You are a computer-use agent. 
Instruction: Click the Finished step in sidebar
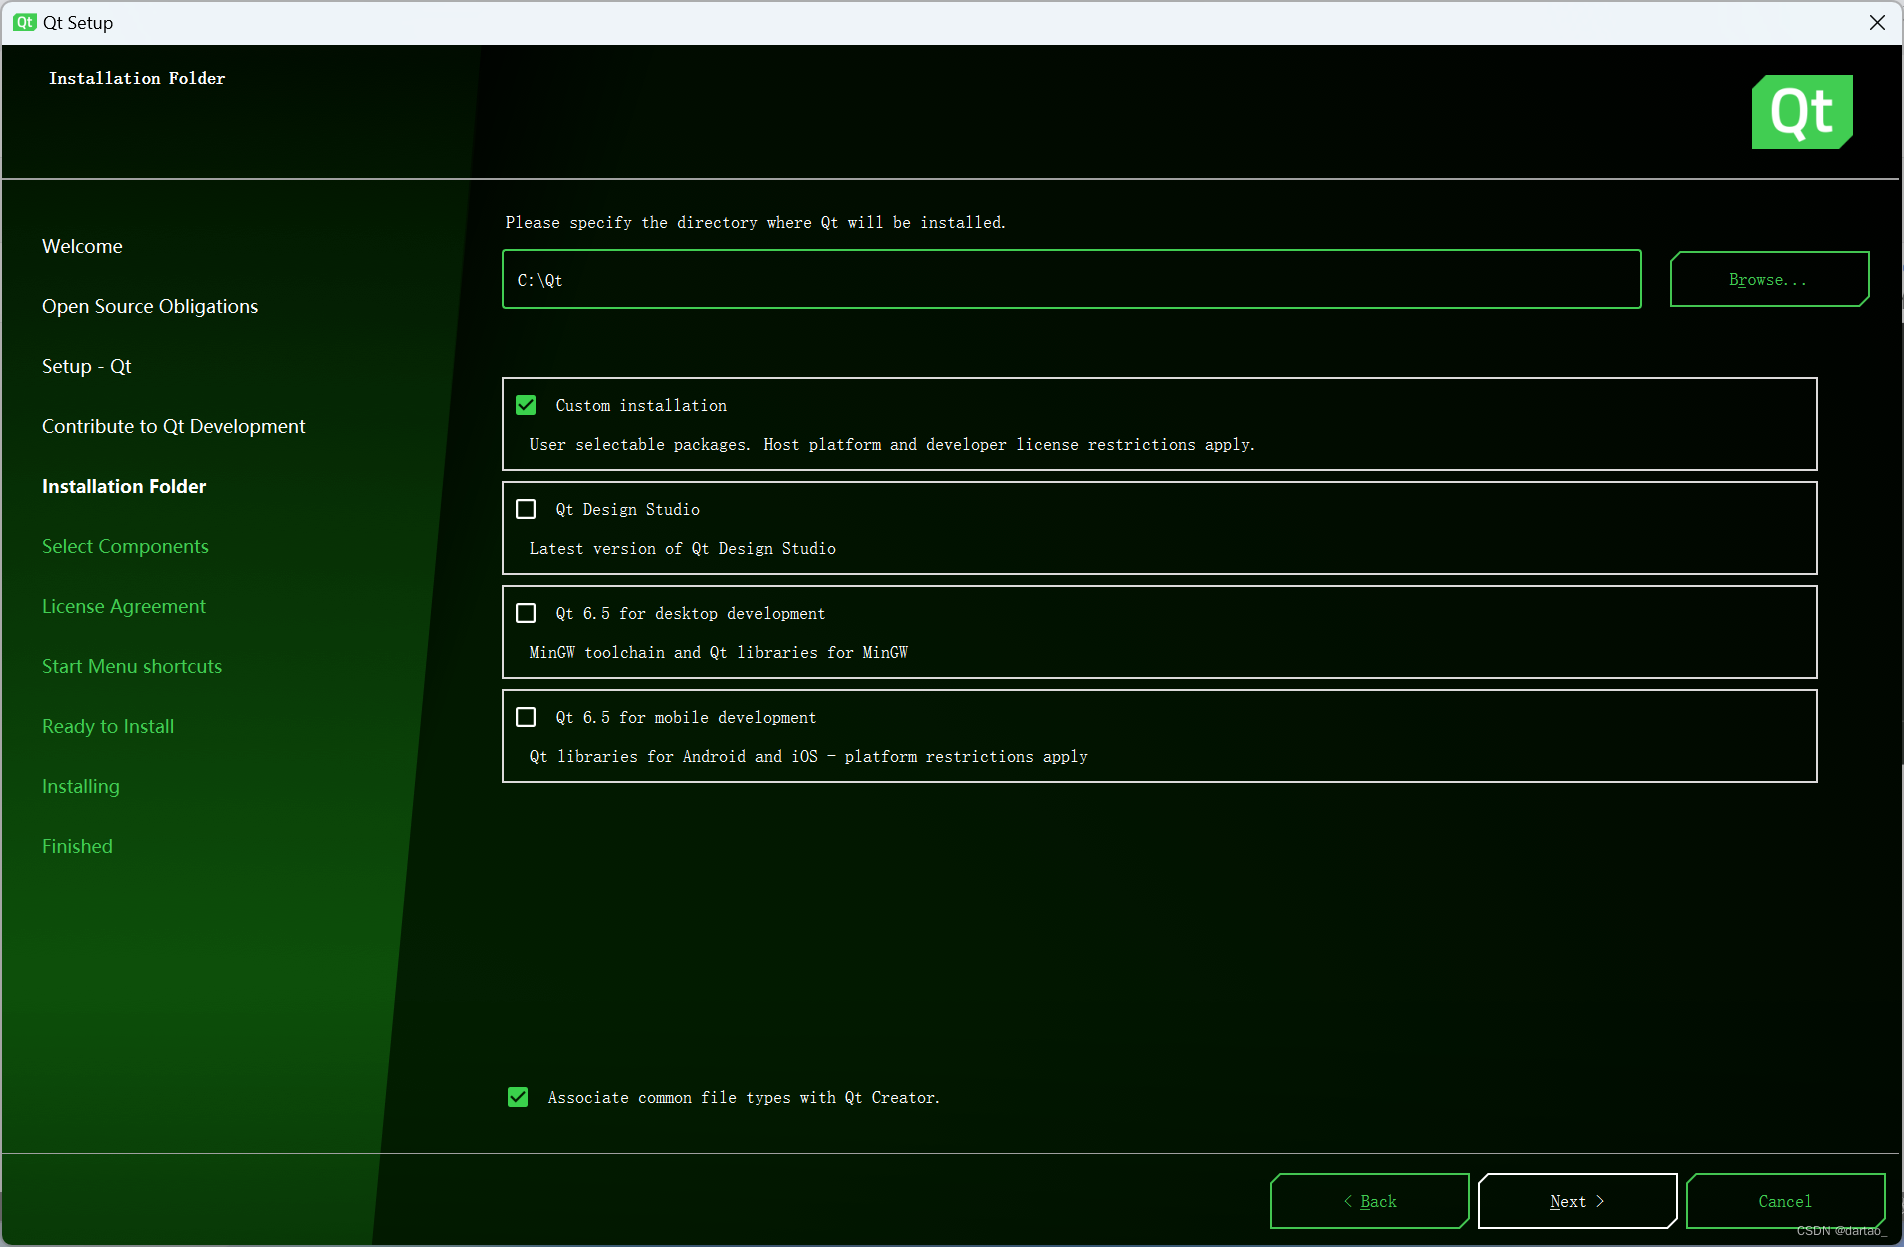click(x=77, y=846)
